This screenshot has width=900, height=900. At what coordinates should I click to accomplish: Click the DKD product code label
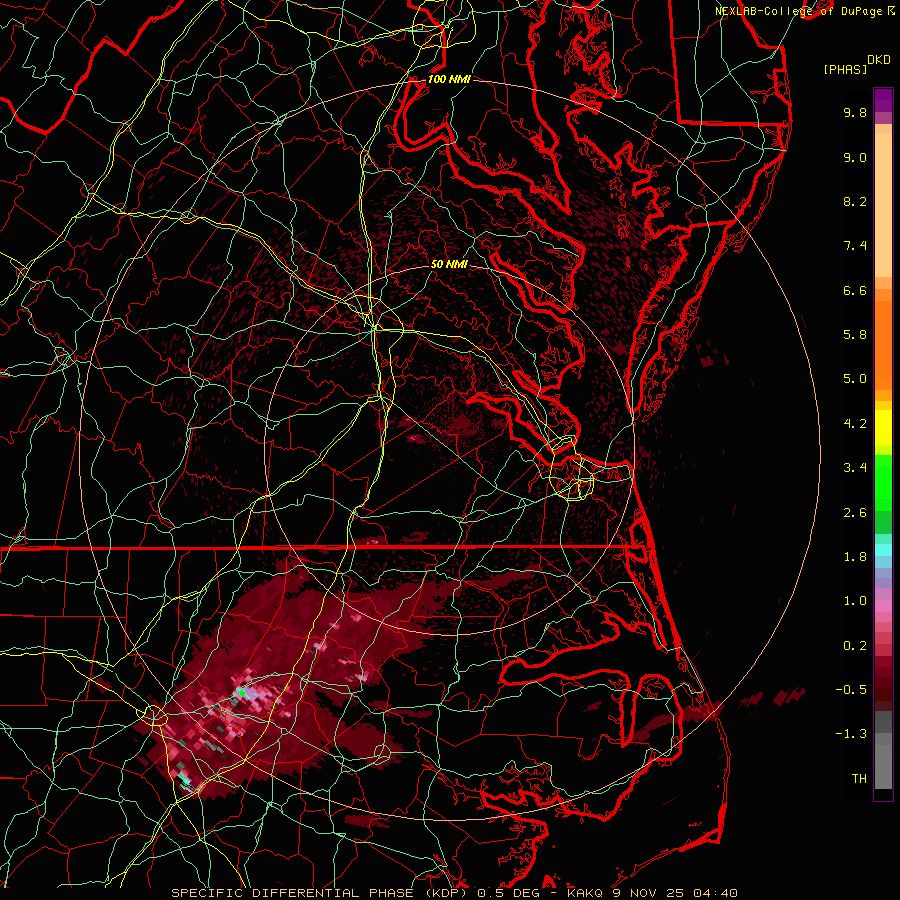point(879,60)
